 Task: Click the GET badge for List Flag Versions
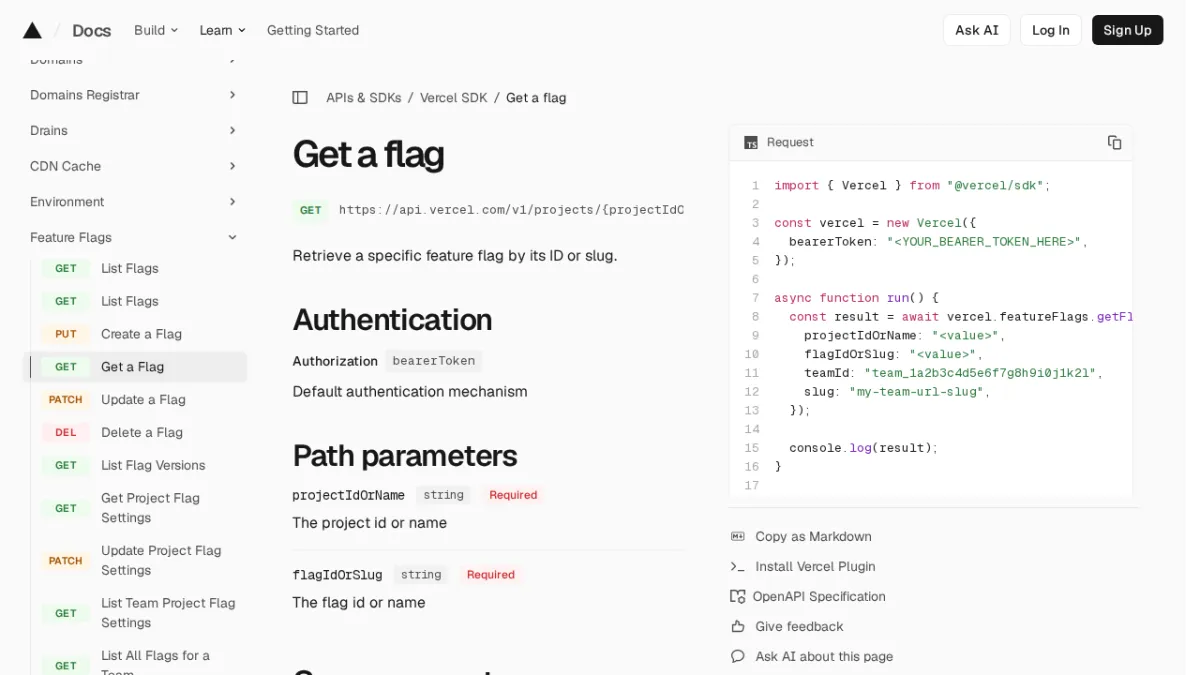point(66,465)
